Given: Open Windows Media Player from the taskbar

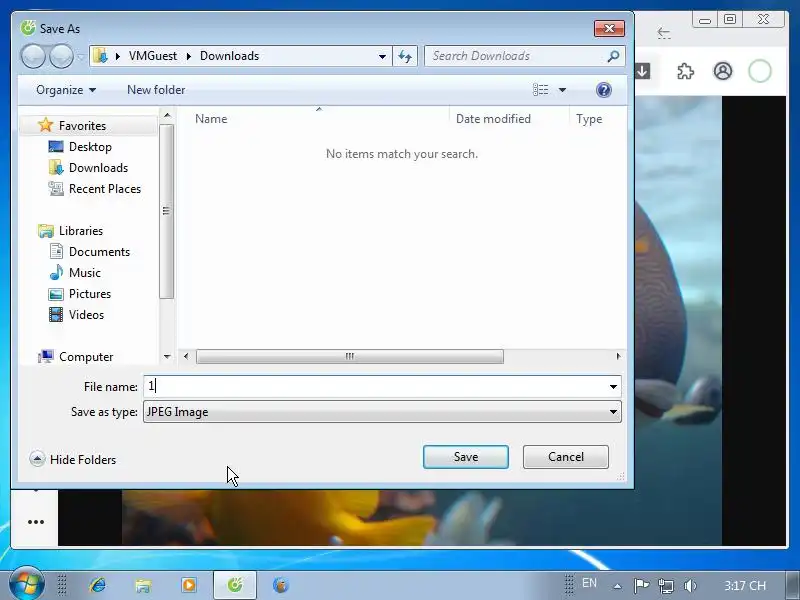Looking at the screenshot, I should click(x=189, y=585).
